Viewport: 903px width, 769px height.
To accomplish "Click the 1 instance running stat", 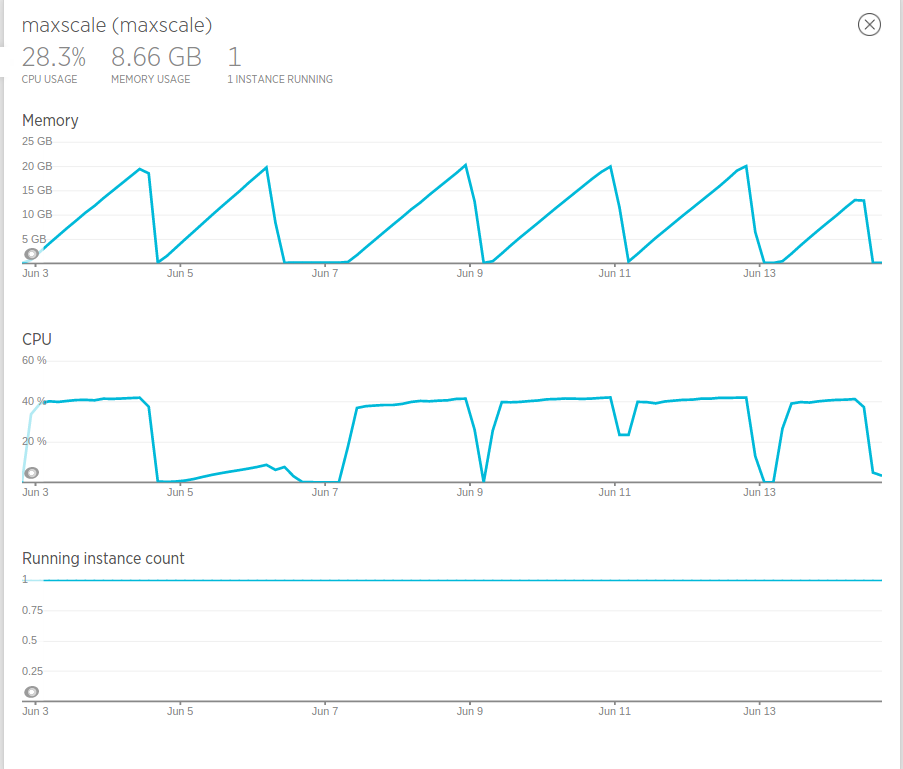I will [234, 57].
